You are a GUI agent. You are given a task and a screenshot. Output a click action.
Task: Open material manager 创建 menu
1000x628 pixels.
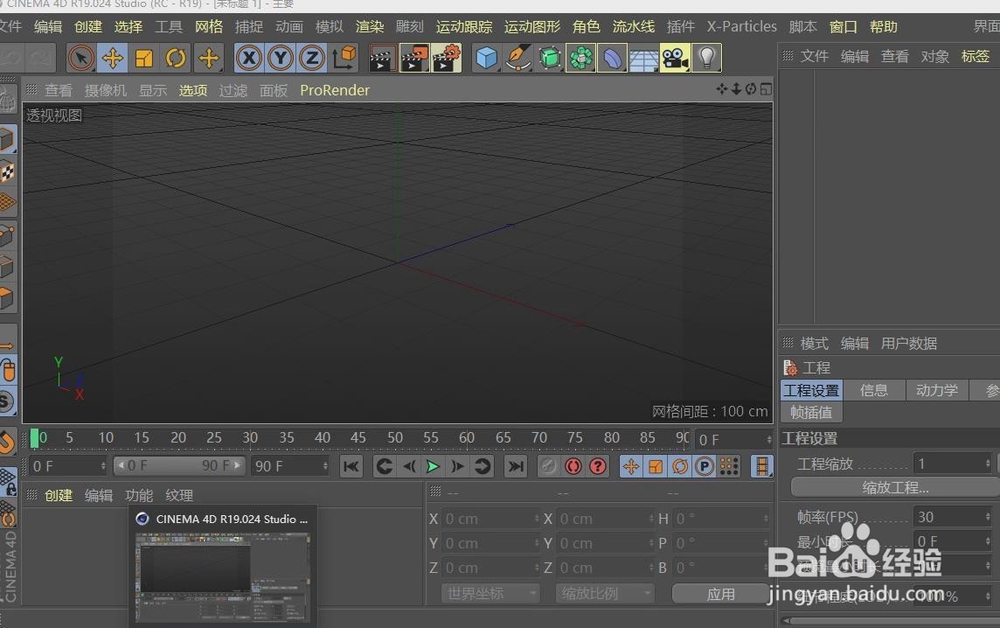tap(59, 495)
